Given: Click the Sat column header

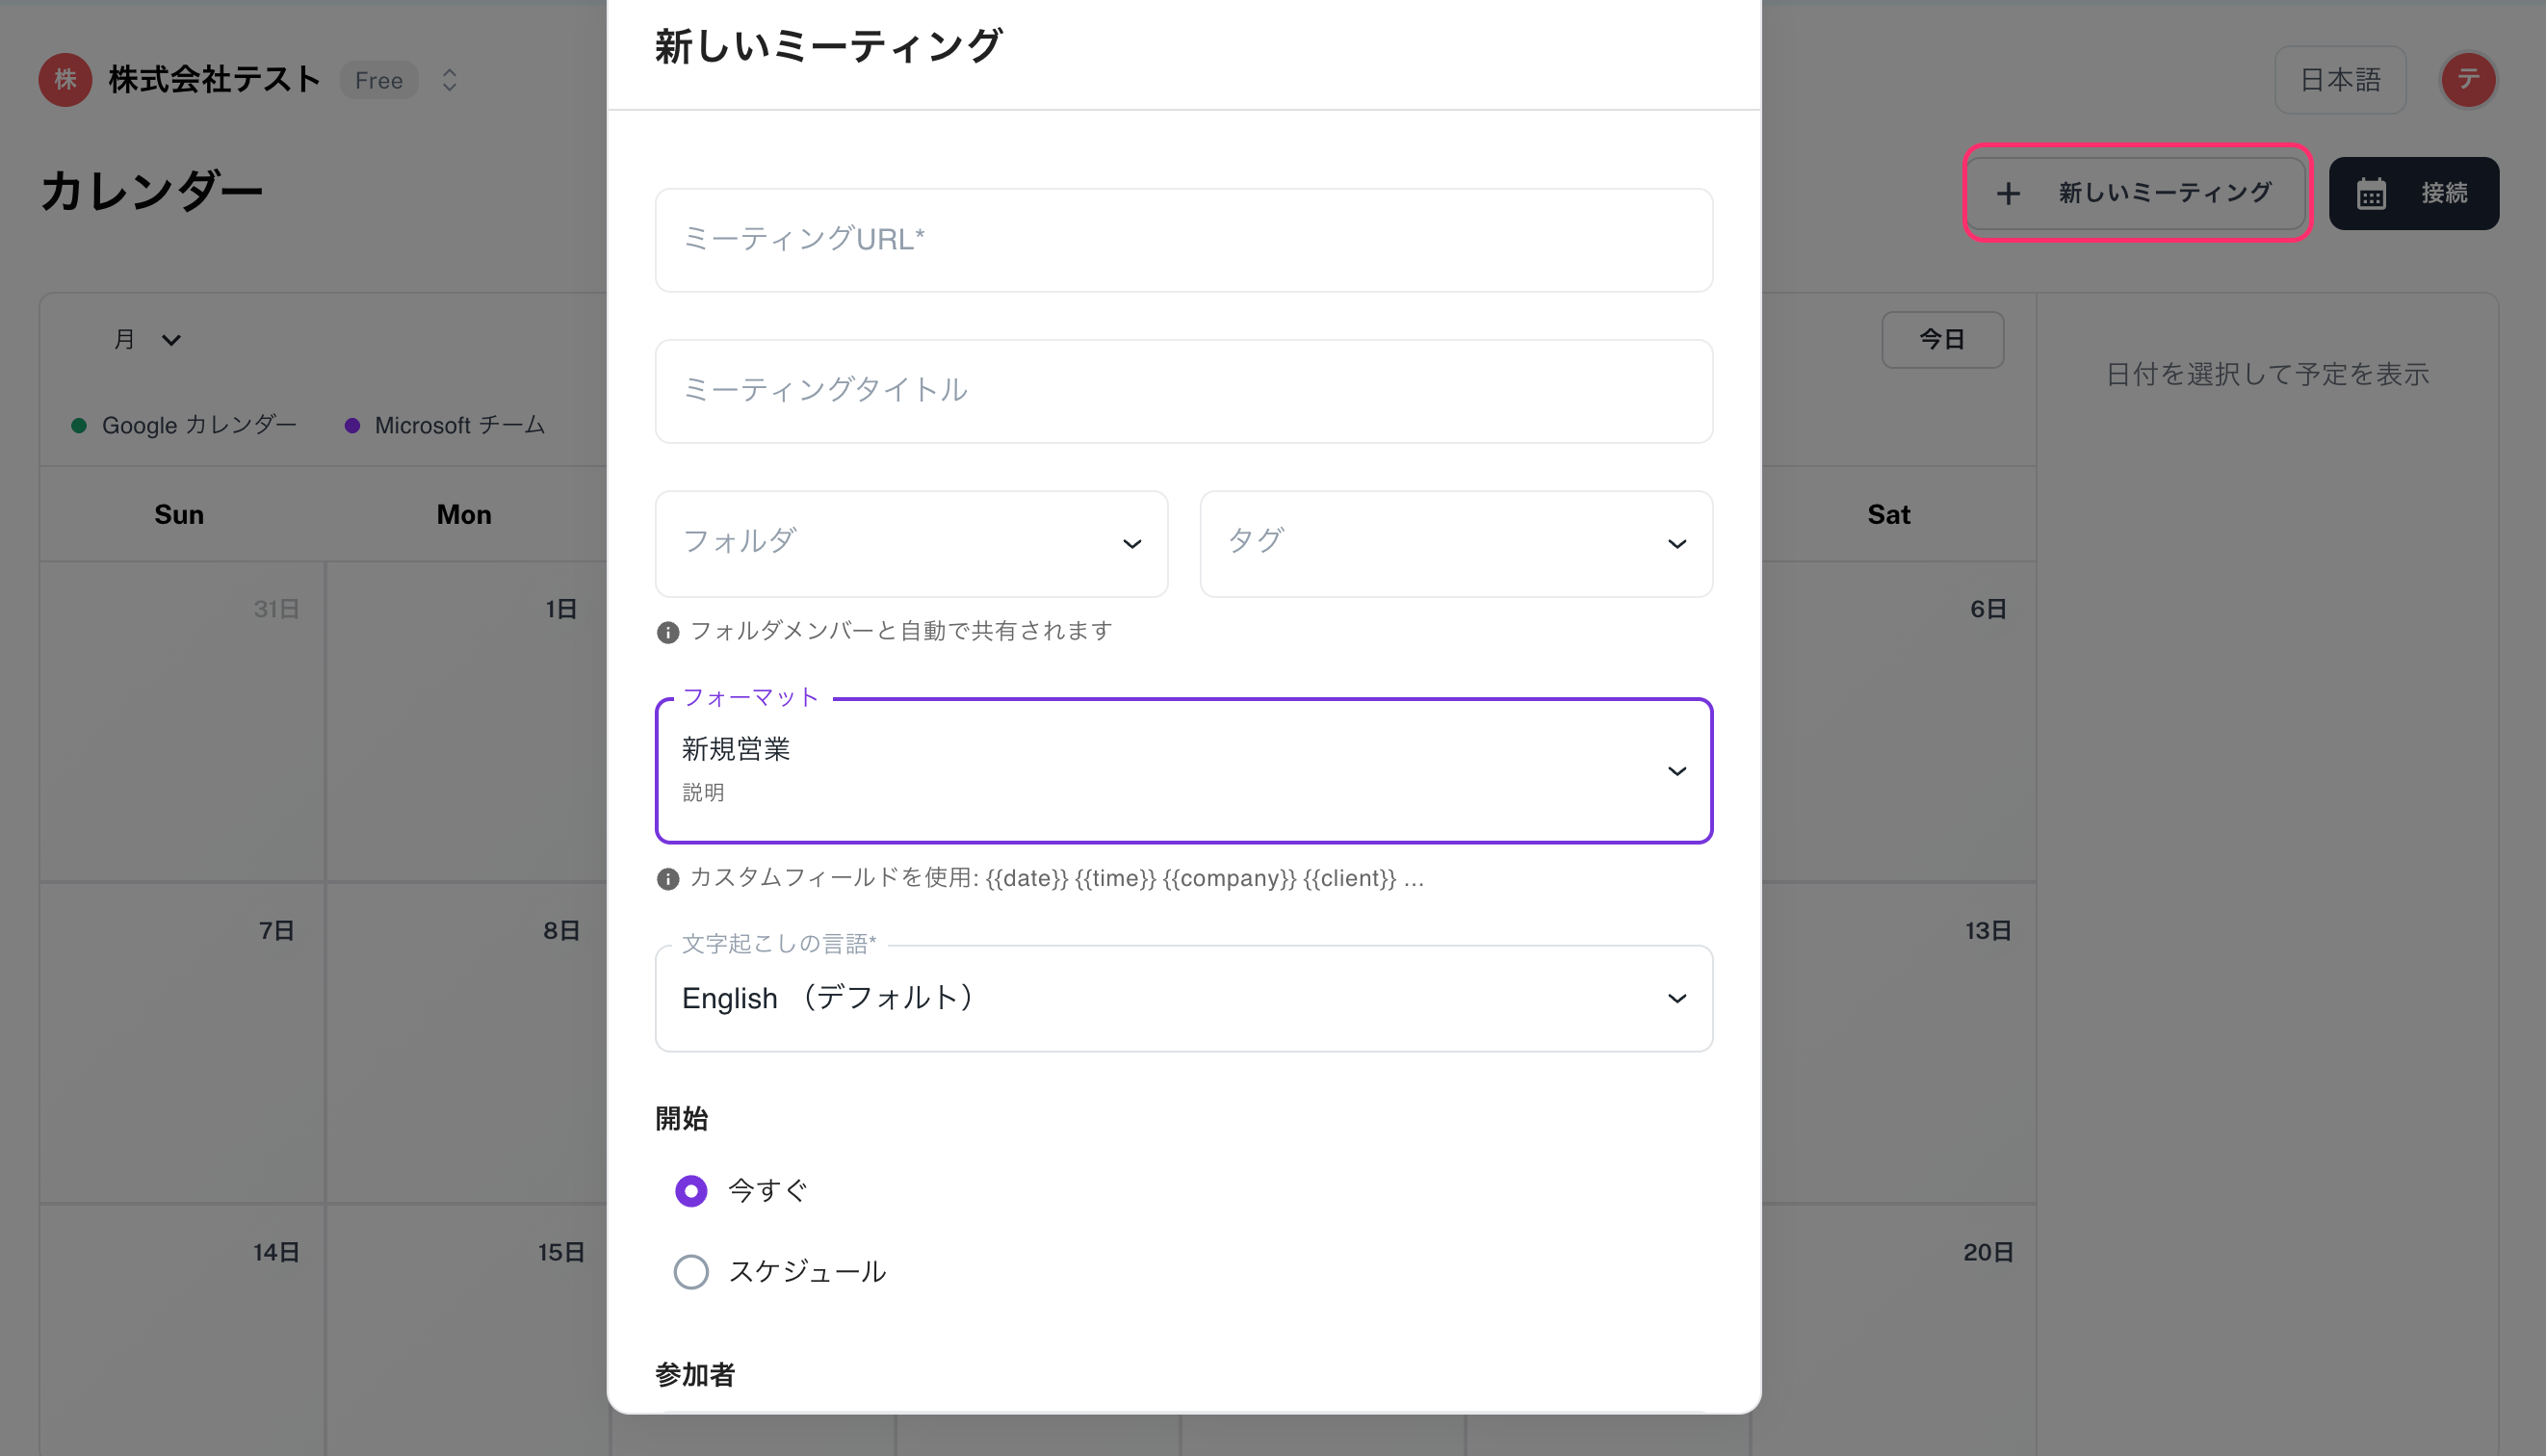Looking at the screenshot, I should (1888, 515).
